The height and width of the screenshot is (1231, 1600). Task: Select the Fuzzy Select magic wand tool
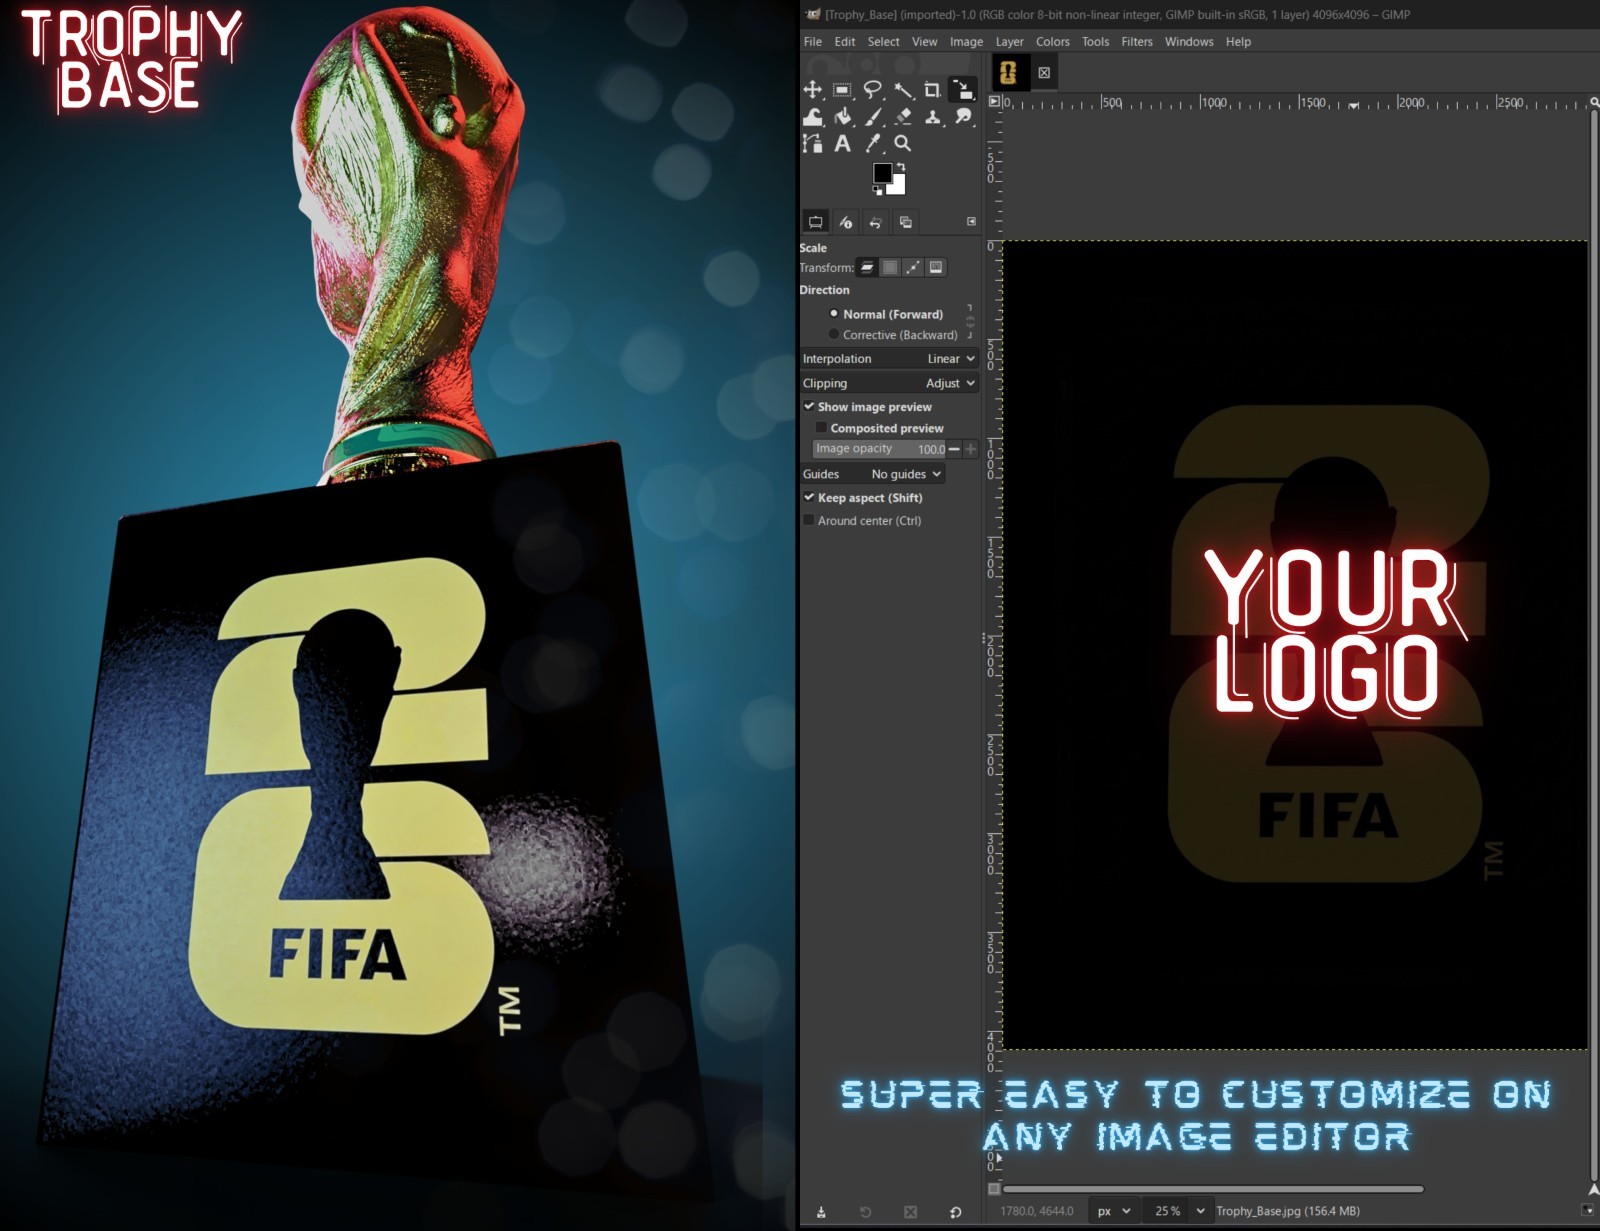(x=903, y=90)
